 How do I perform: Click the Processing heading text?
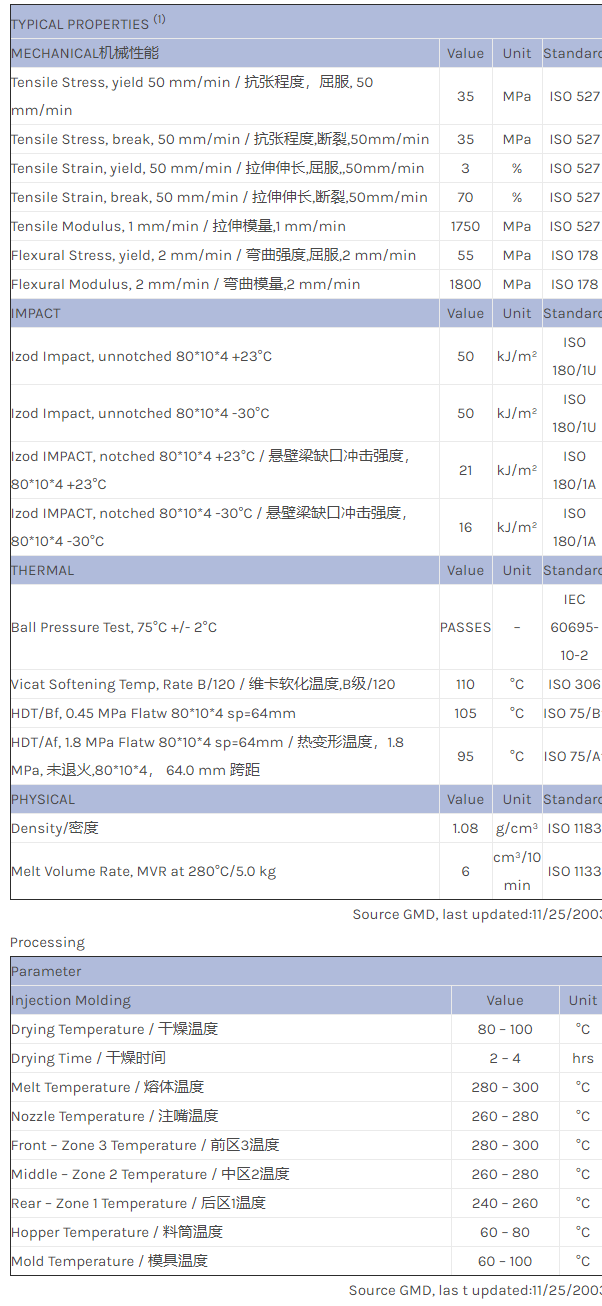point(47,942)
